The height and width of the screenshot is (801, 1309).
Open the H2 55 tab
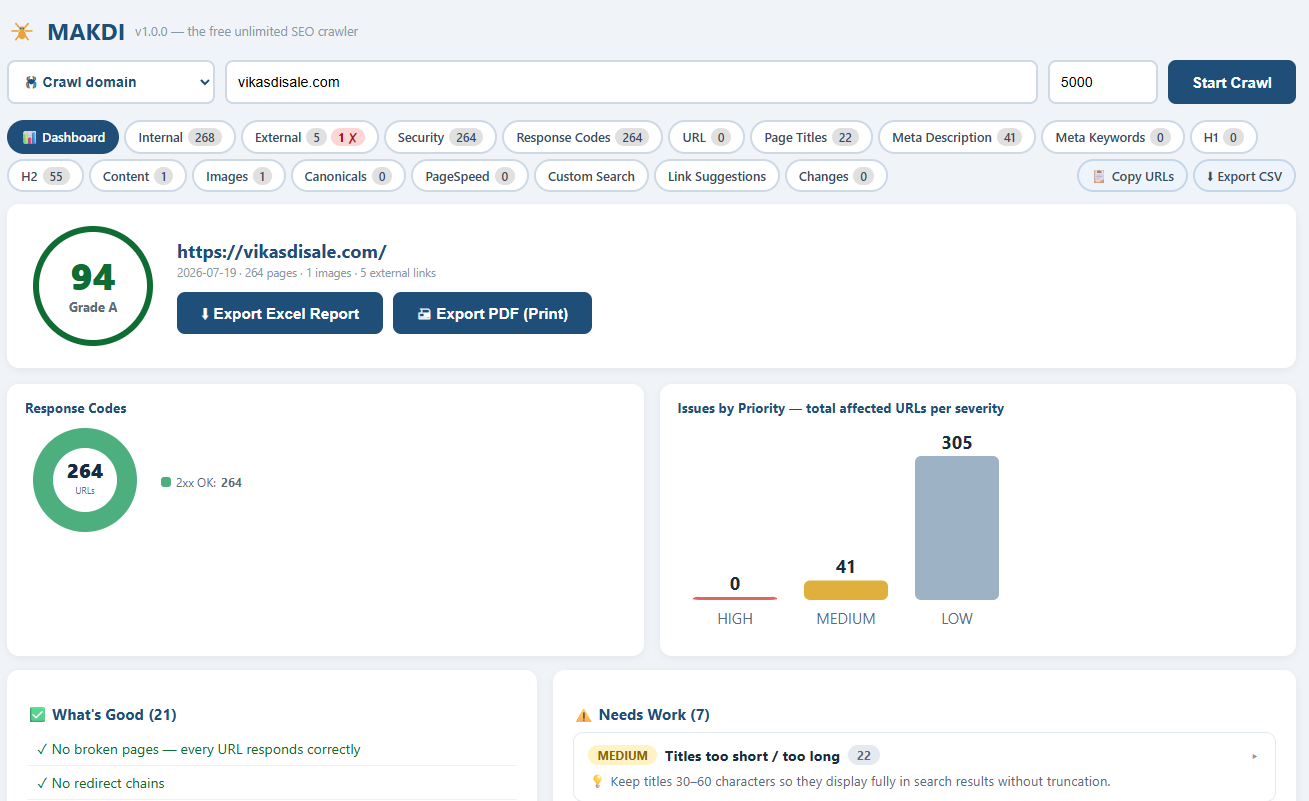pos(45,176)
